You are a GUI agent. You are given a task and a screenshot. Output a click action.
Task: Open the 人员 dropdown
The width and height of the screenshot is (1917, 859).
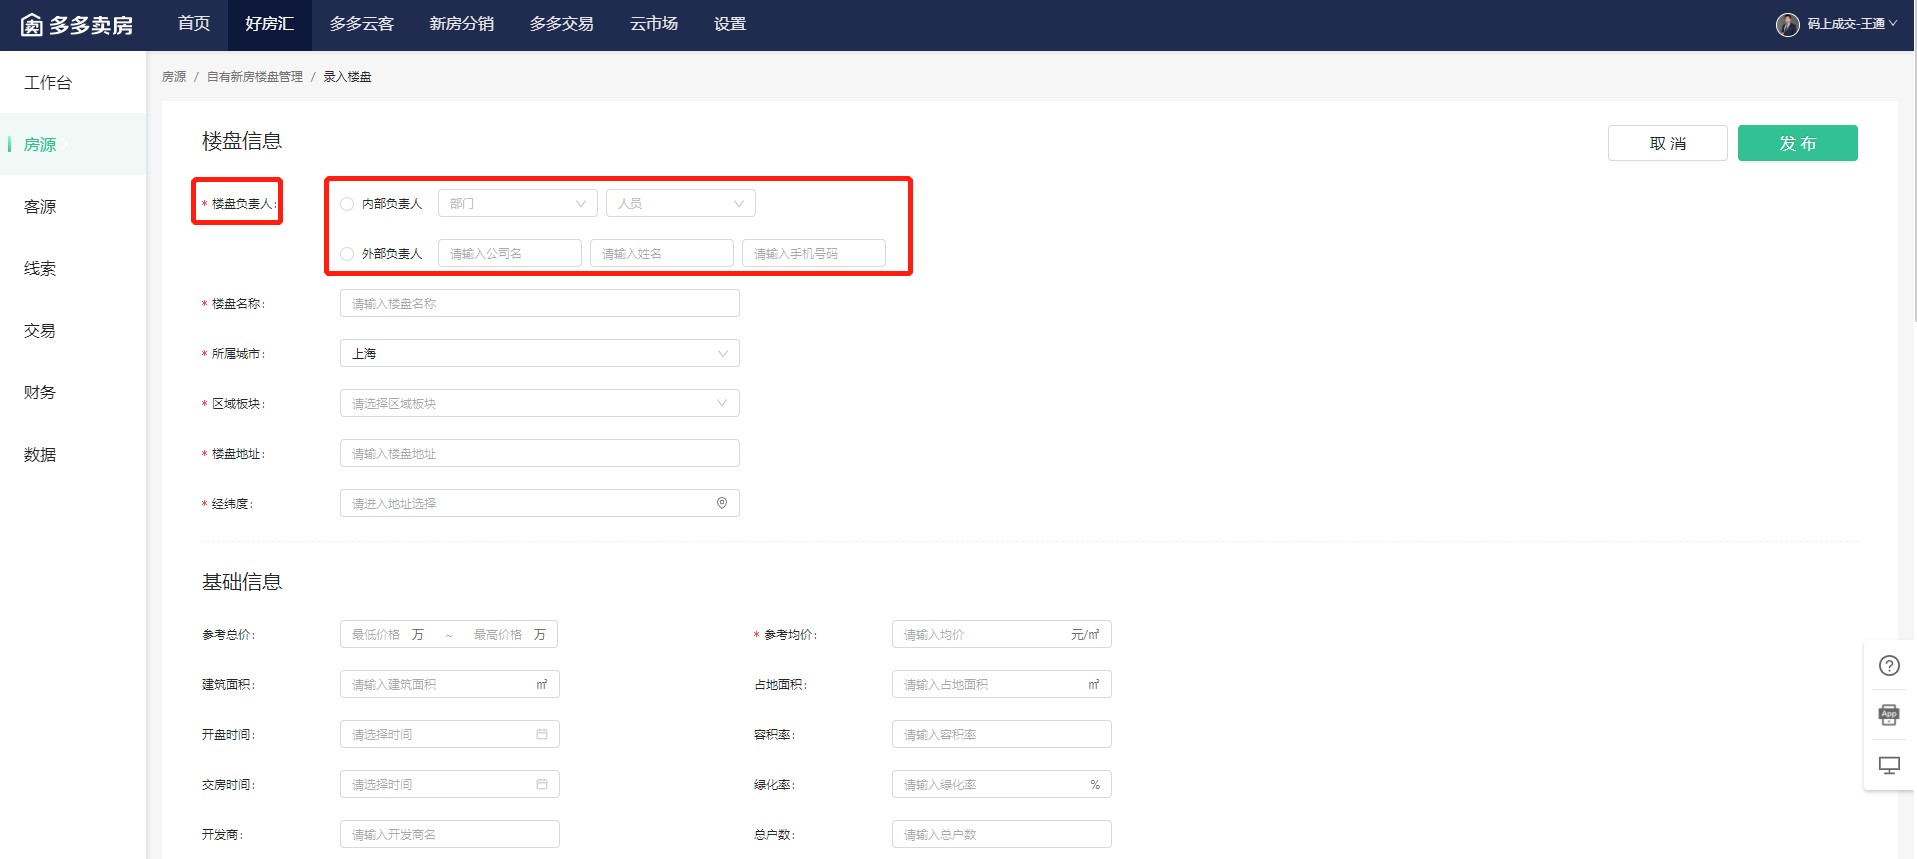pos(681,203)
